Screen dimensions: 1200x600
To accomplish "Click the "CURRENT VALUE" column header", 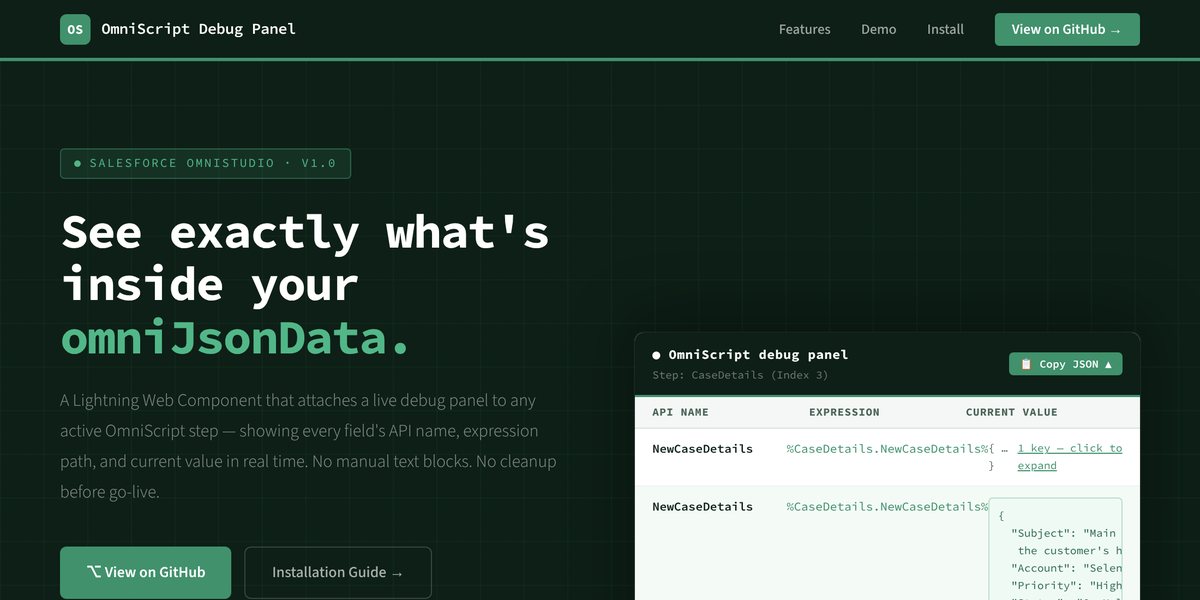I will point(1011,412).
